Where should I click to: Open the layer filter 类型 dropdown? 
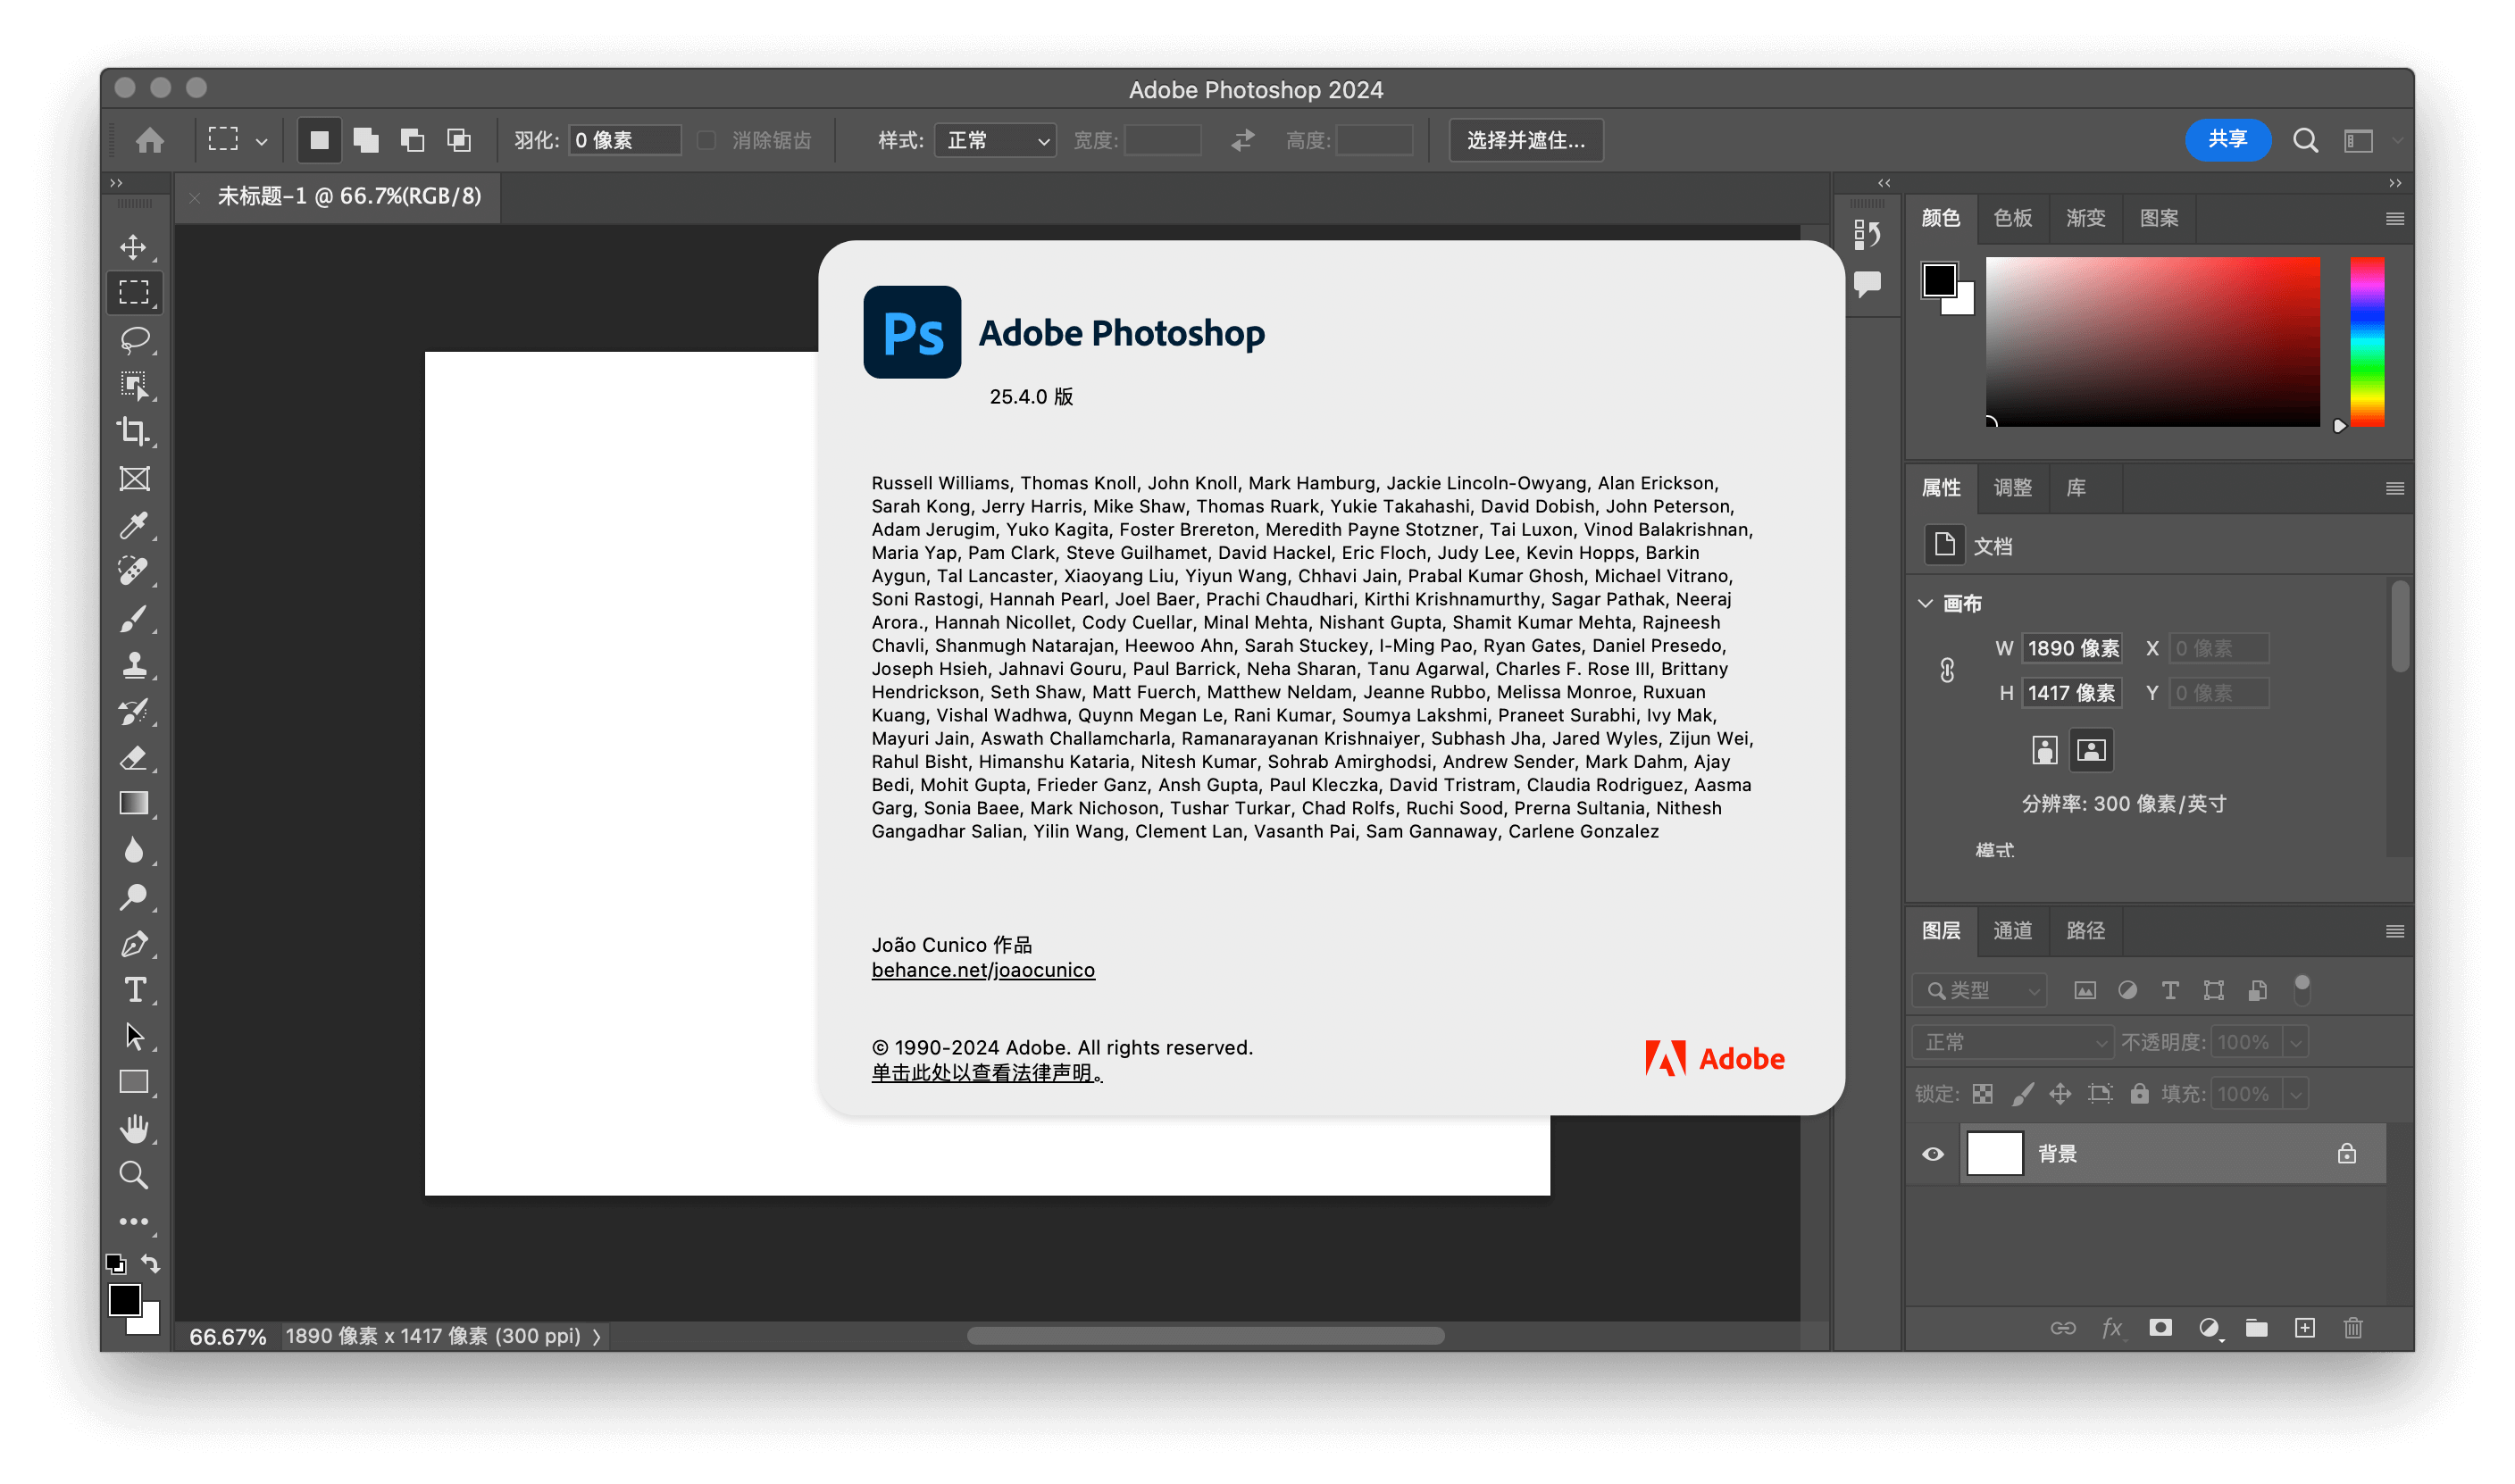1979,990
